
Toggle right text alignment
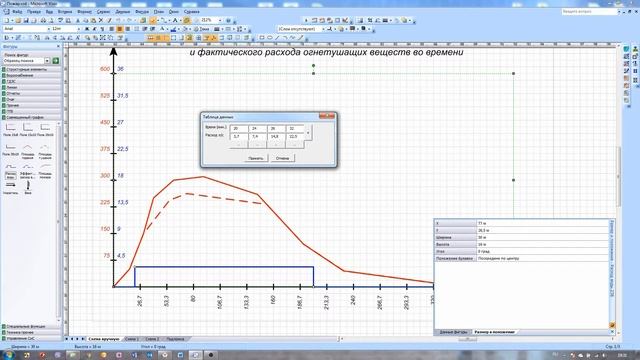click(x=128, y=29)
